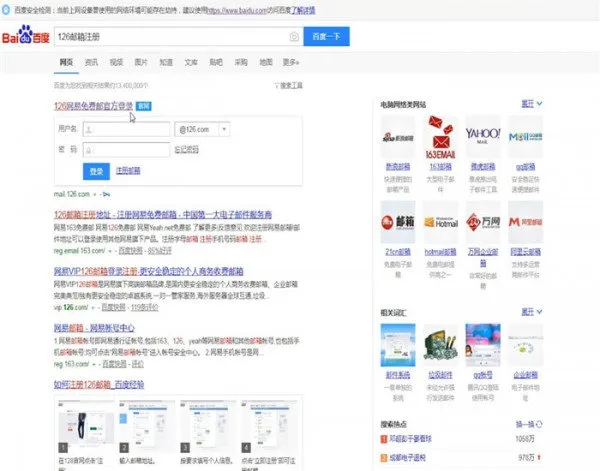Expand the 电脑网络类网站 panel with 展开
The image size is (600, 471).
[532, 104]
